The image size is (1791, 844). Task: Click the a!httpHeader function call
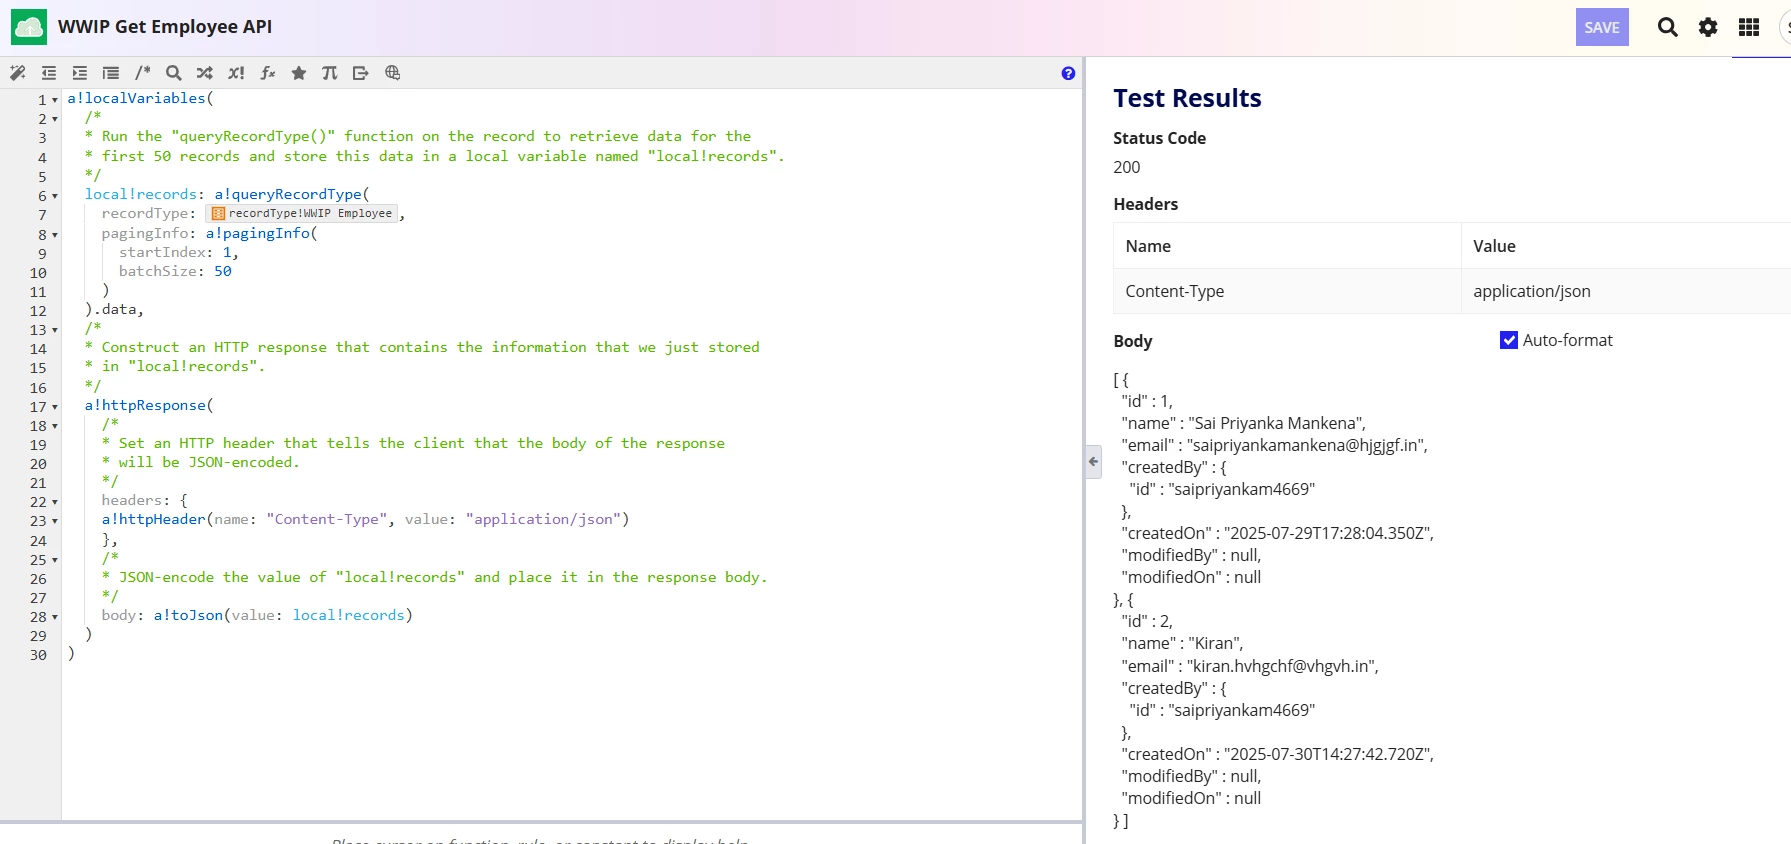(x=153, y=519)
